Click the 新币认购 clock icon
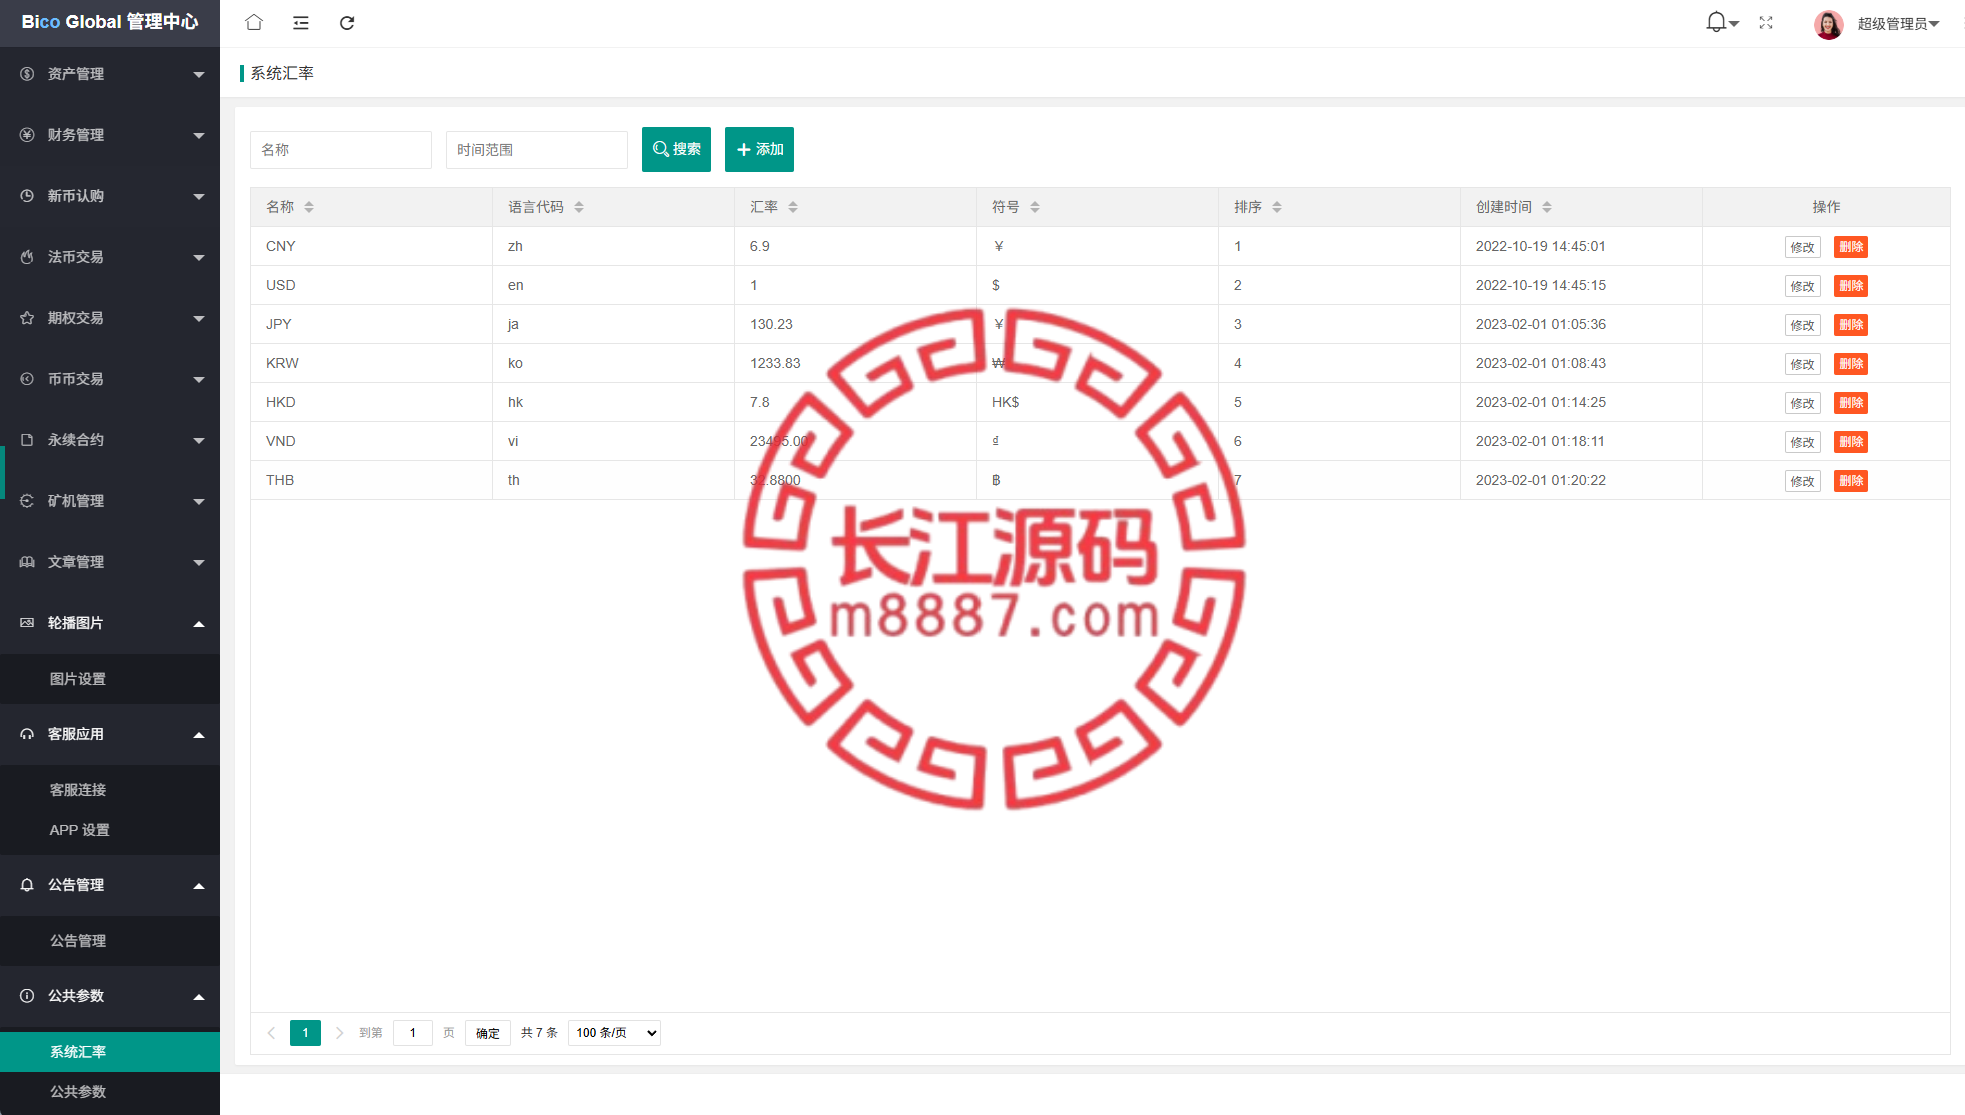 tap(27, 196)
